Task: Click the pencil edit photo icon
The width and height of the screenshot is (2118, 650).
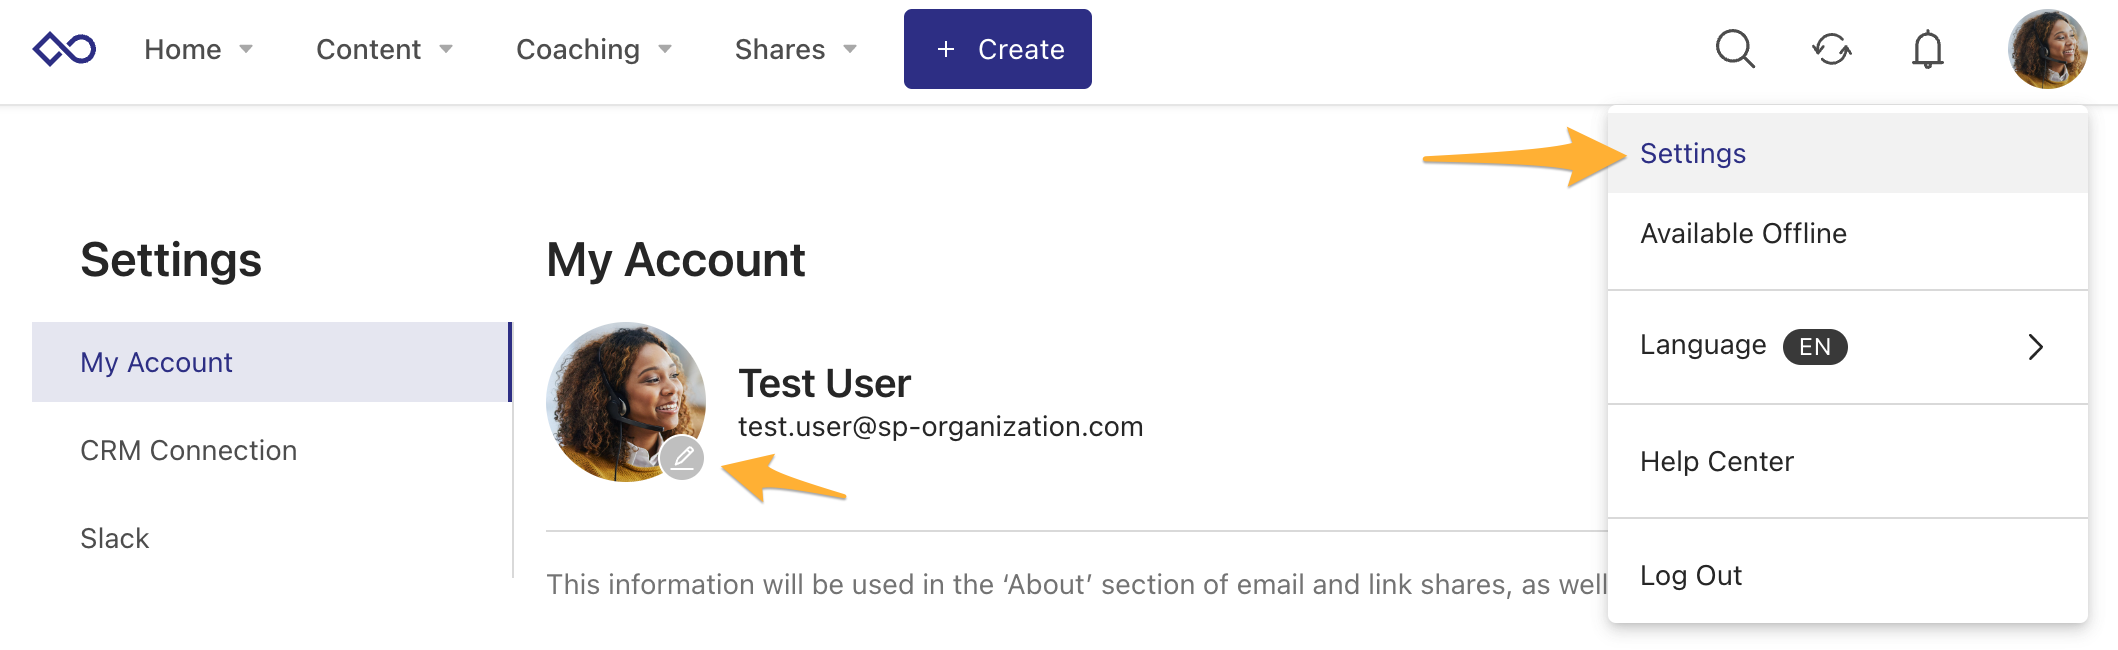Action: 683,458
